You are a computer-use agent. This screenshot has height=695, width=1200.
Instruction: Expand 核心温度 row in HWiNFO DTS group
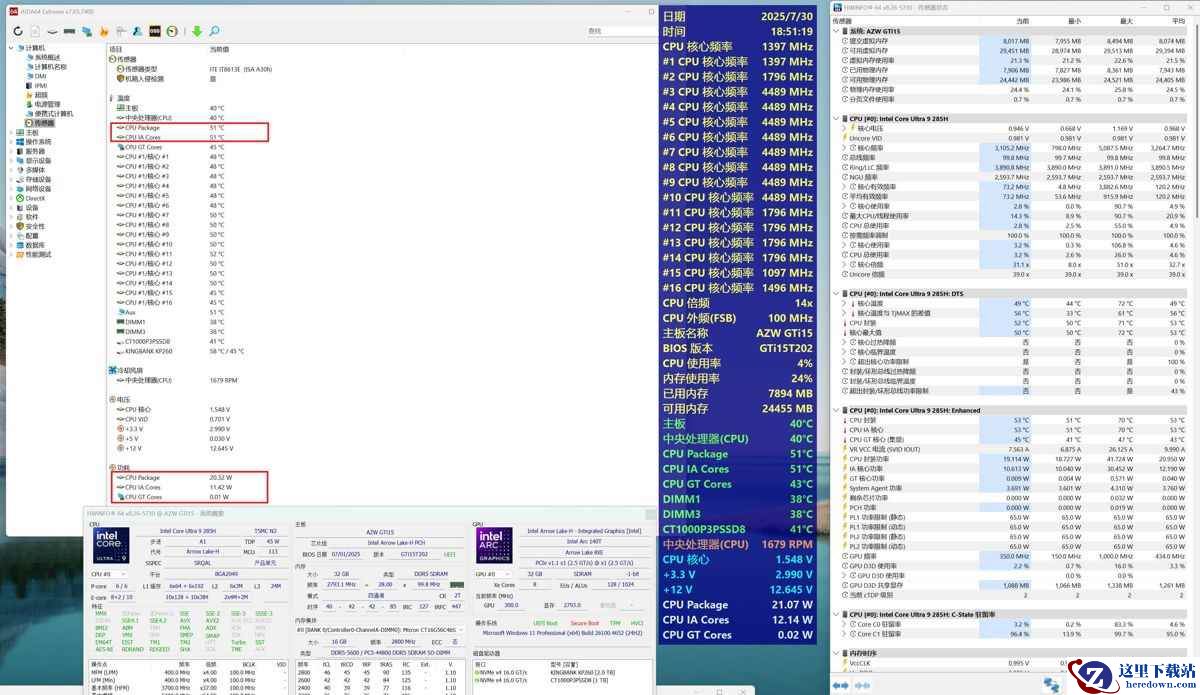pyautogui.click(x=844, y=303)
